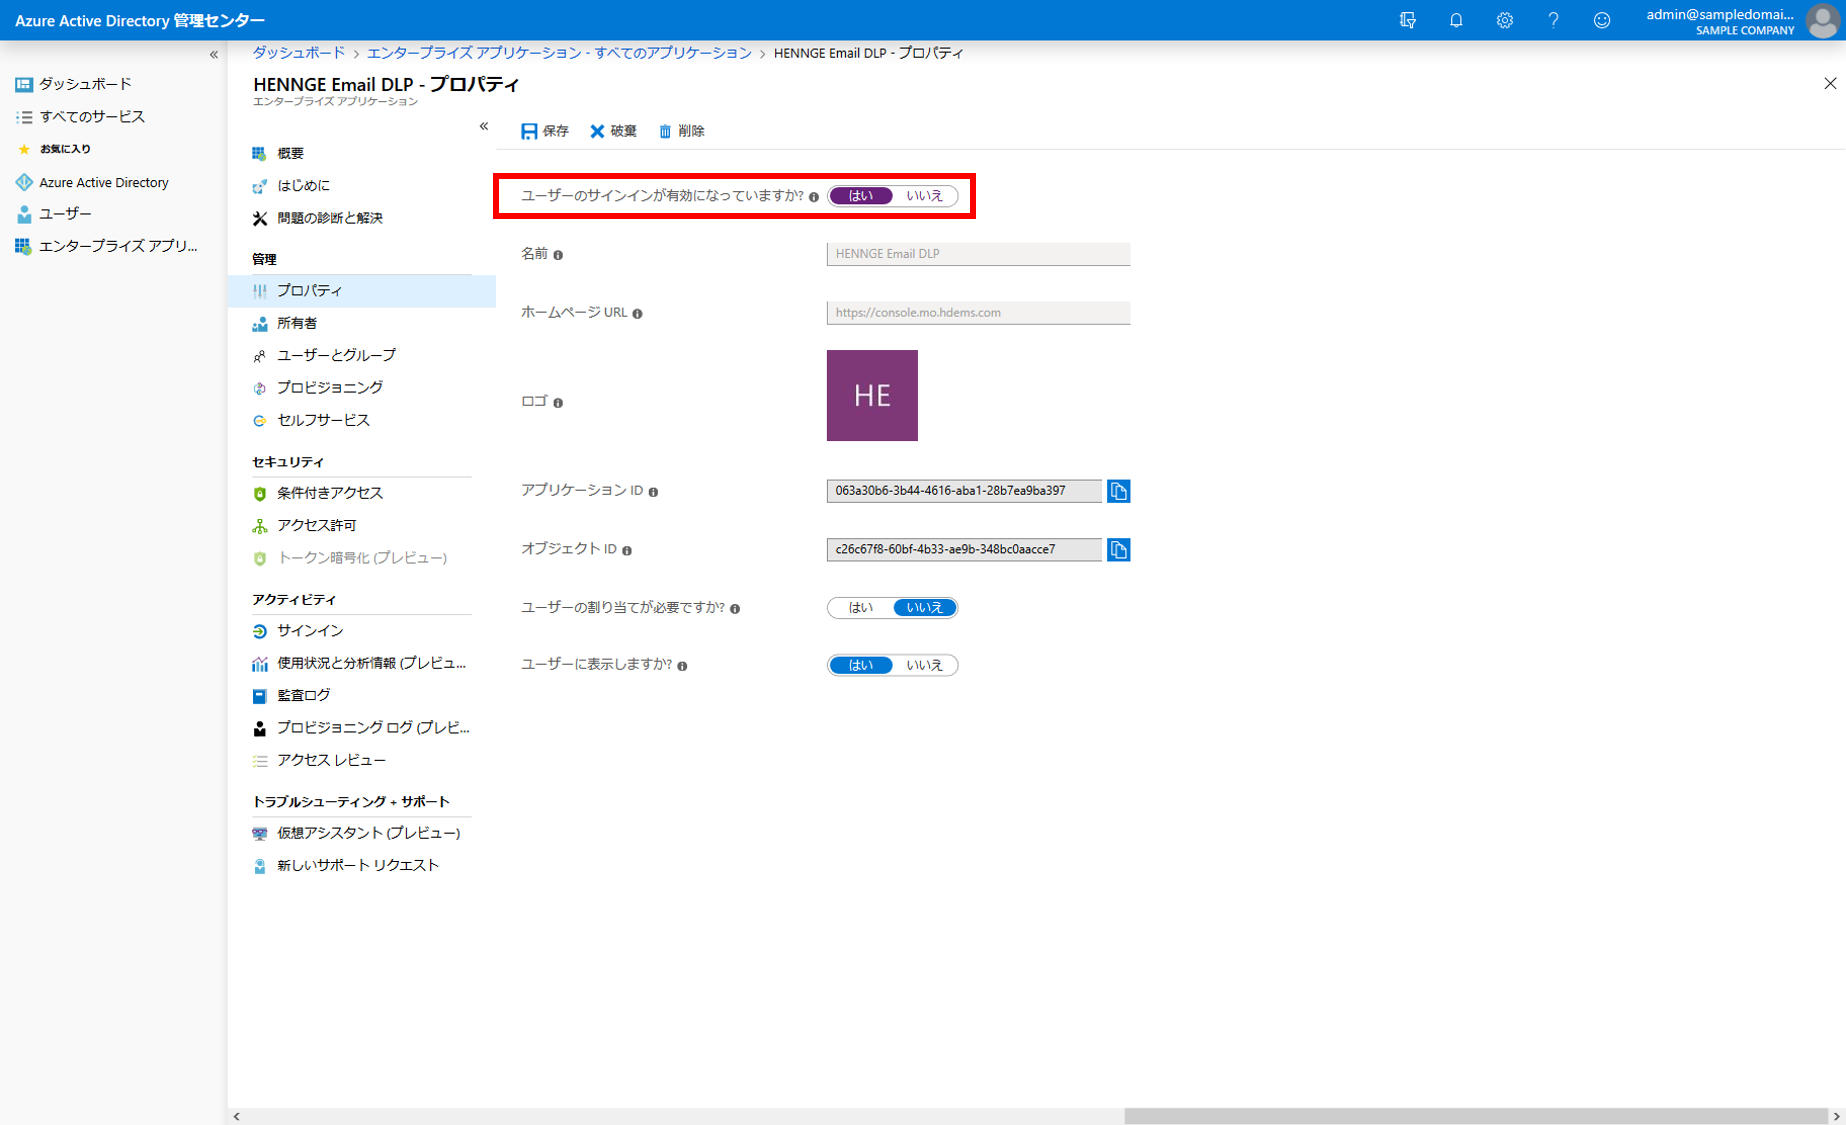Click the 名前 input field
This screenshot has width=1846, height=1125.
click(978, 254)
